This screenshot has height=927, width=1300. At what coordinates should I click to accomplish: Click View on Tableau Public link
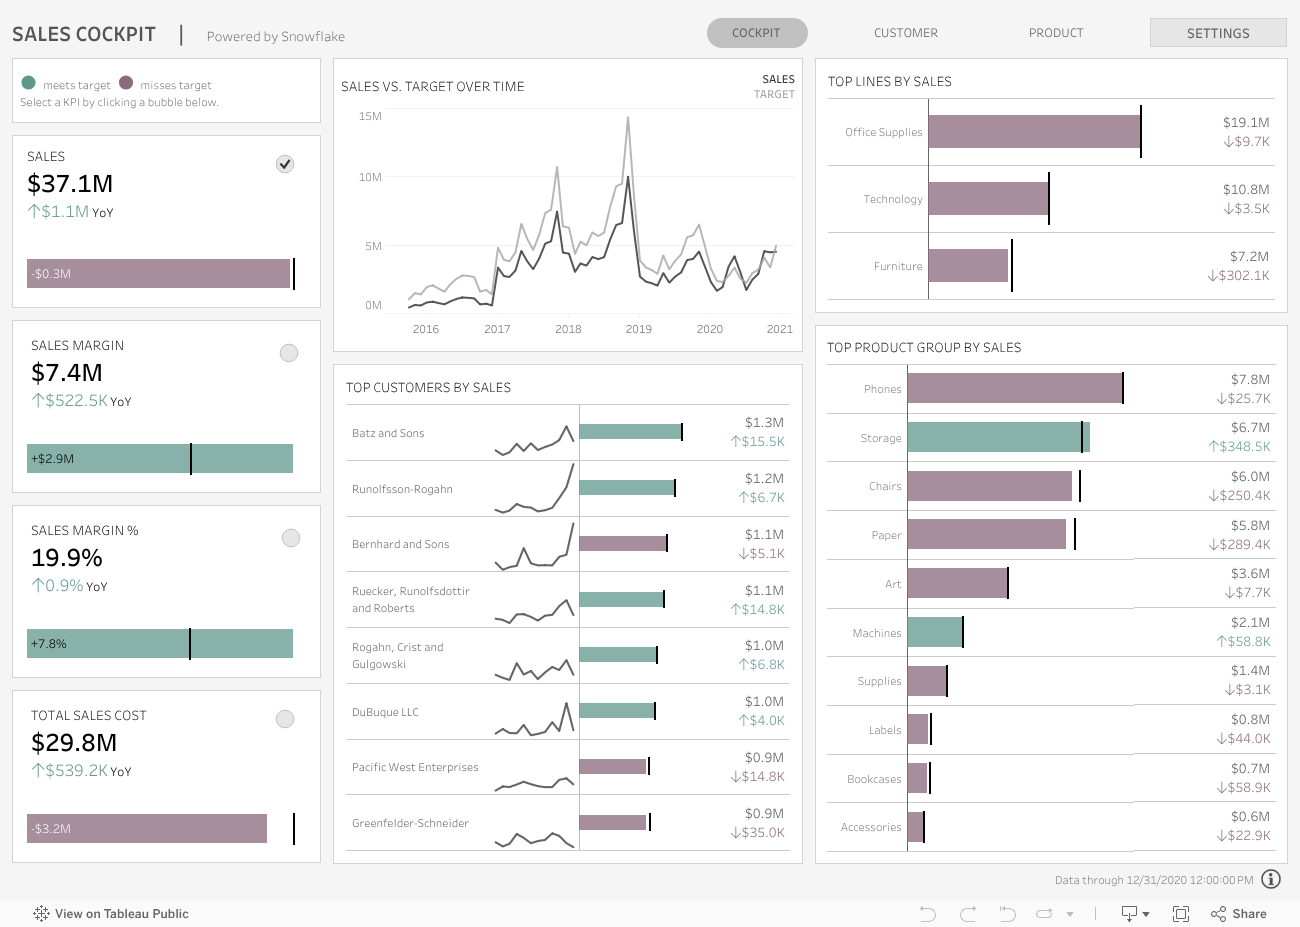[x=121, y=914]
